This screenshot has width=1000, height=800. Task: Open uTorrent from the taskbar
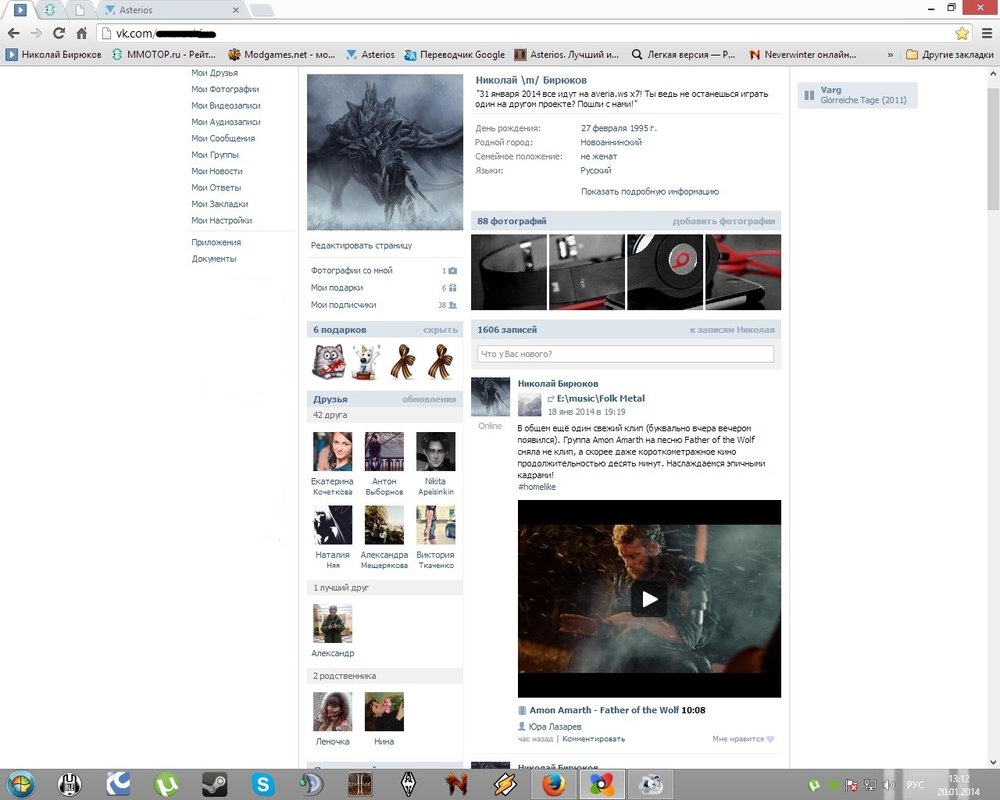pyautogui.click(x=166, y=784)
